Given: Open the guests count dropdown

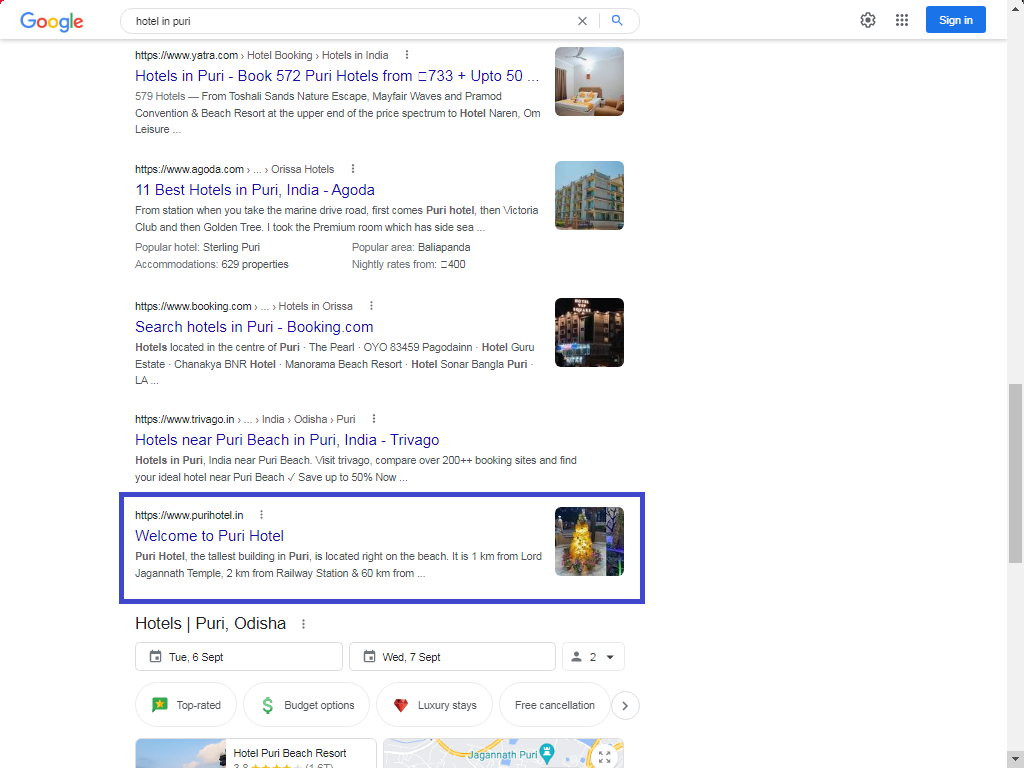Looking at the screenshot, I should pos(593,657).
